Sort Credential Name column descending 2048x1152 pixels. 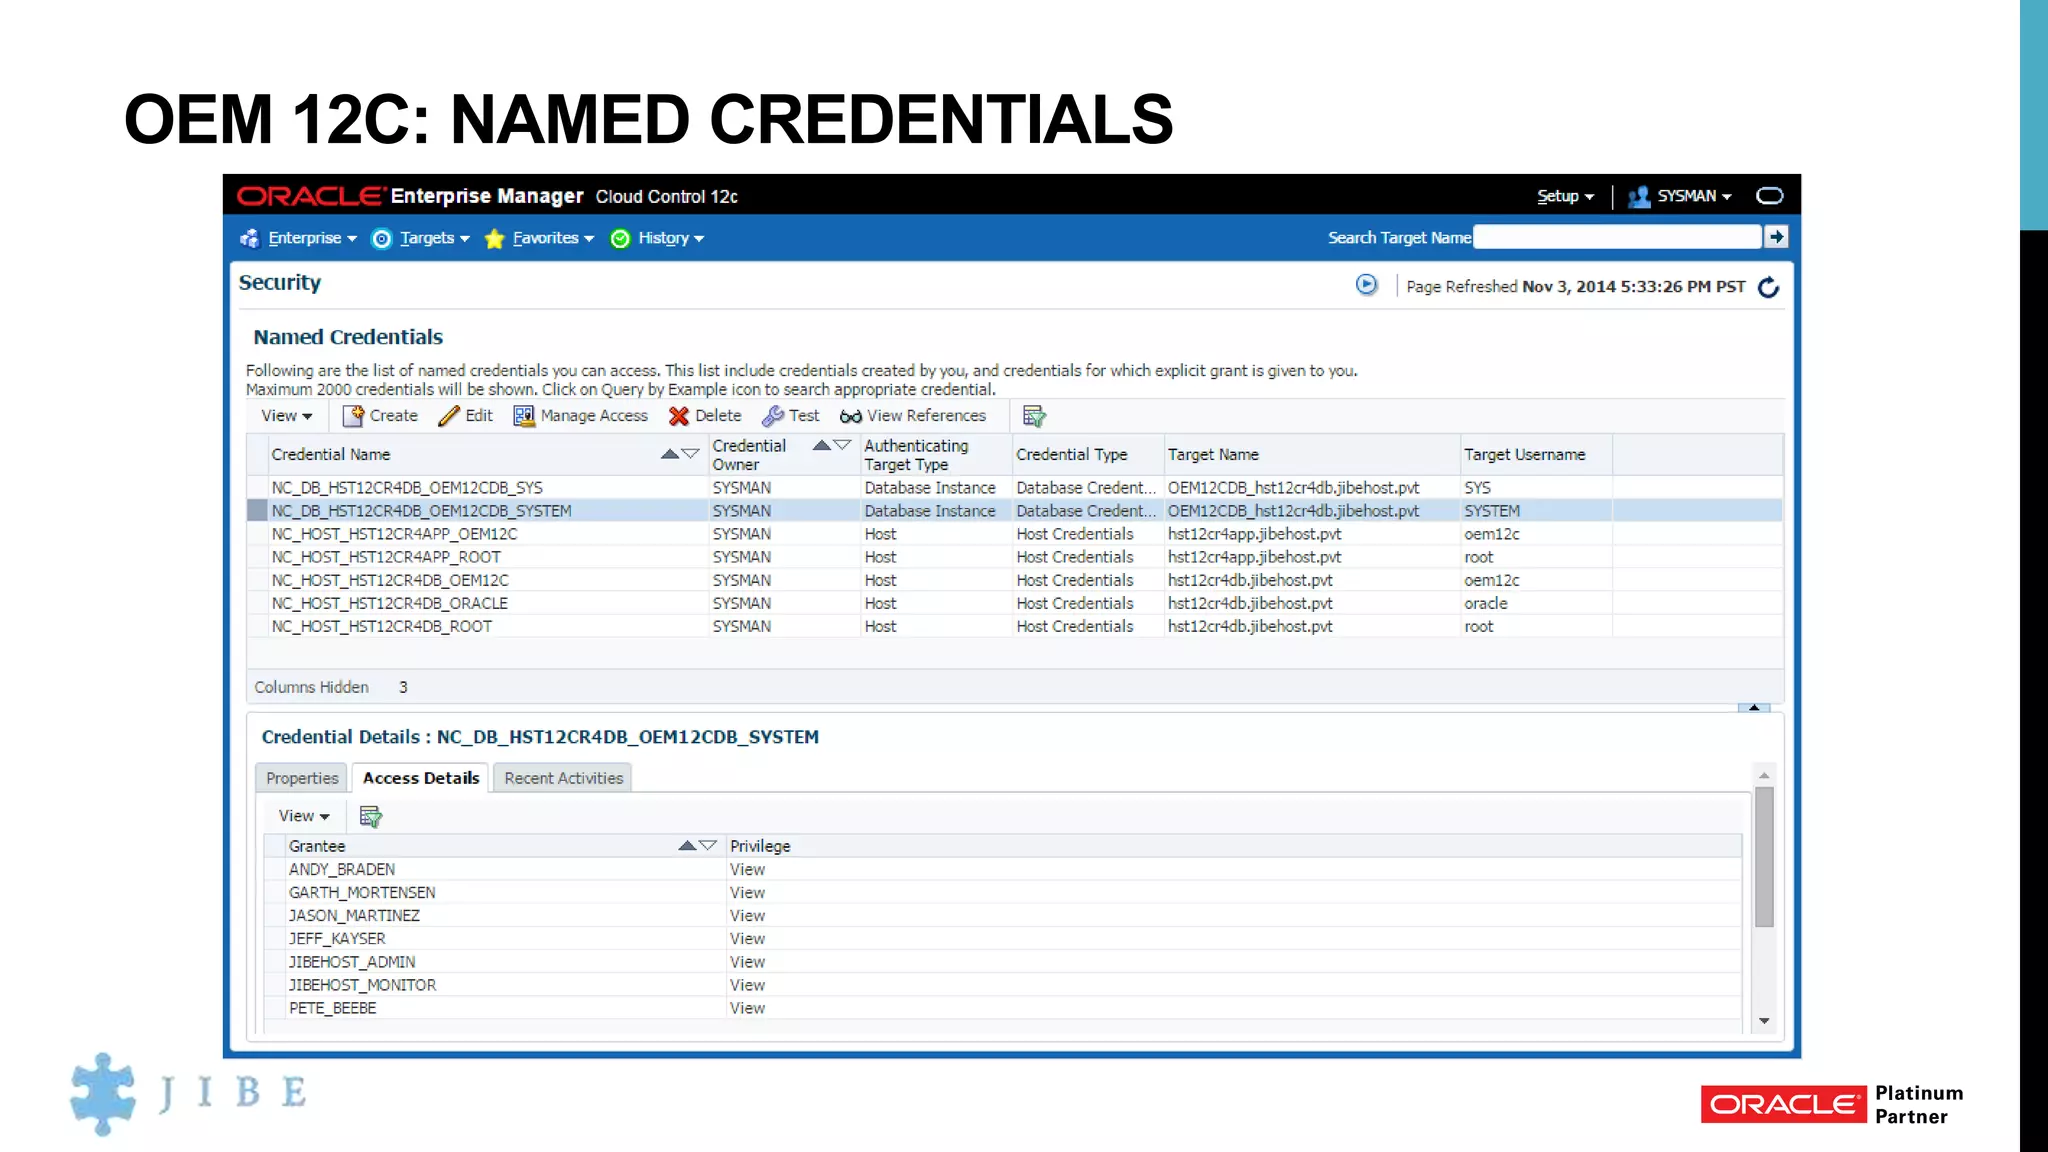point(690,454)
